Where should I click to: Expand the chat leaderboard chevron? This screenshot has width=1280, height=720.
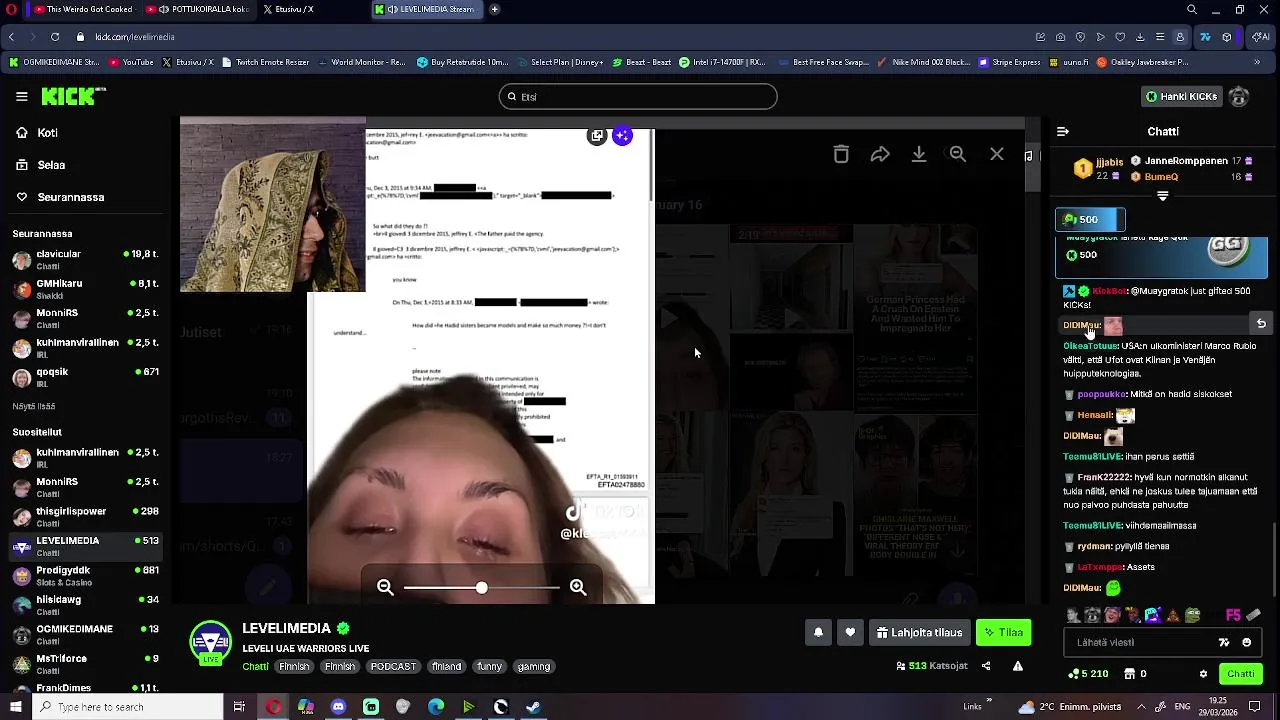point(1162,197)
